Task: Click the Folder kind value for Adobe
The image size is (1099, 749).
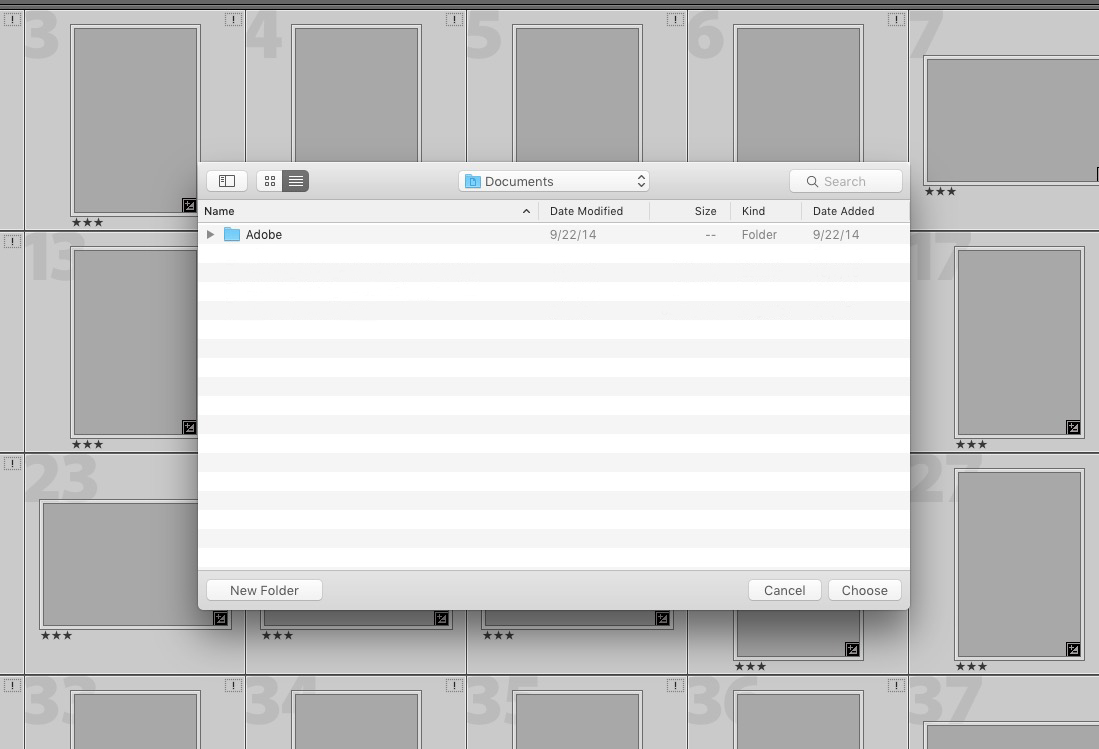Action: [759, 235]
